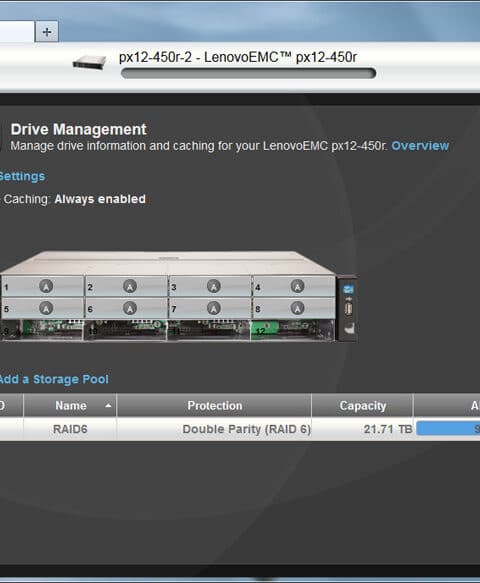Screen dimensions: 480x583
Task: Select drive bay 2 status icon
Action: coord(130,286)
